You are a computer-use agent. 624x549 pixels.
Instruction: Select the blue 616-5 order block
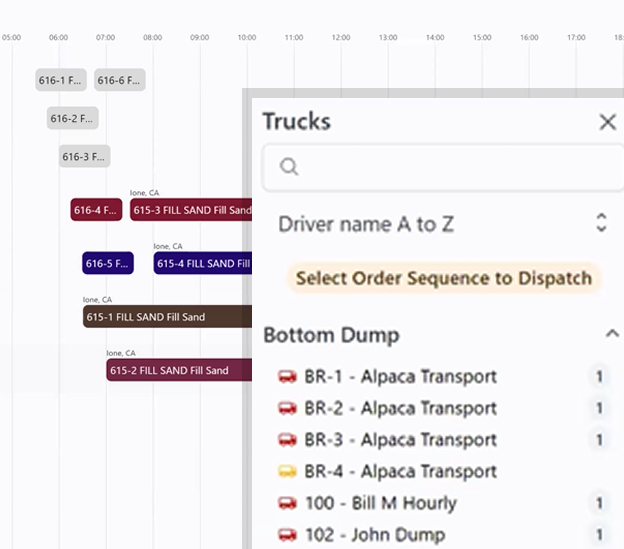point(108,263)
